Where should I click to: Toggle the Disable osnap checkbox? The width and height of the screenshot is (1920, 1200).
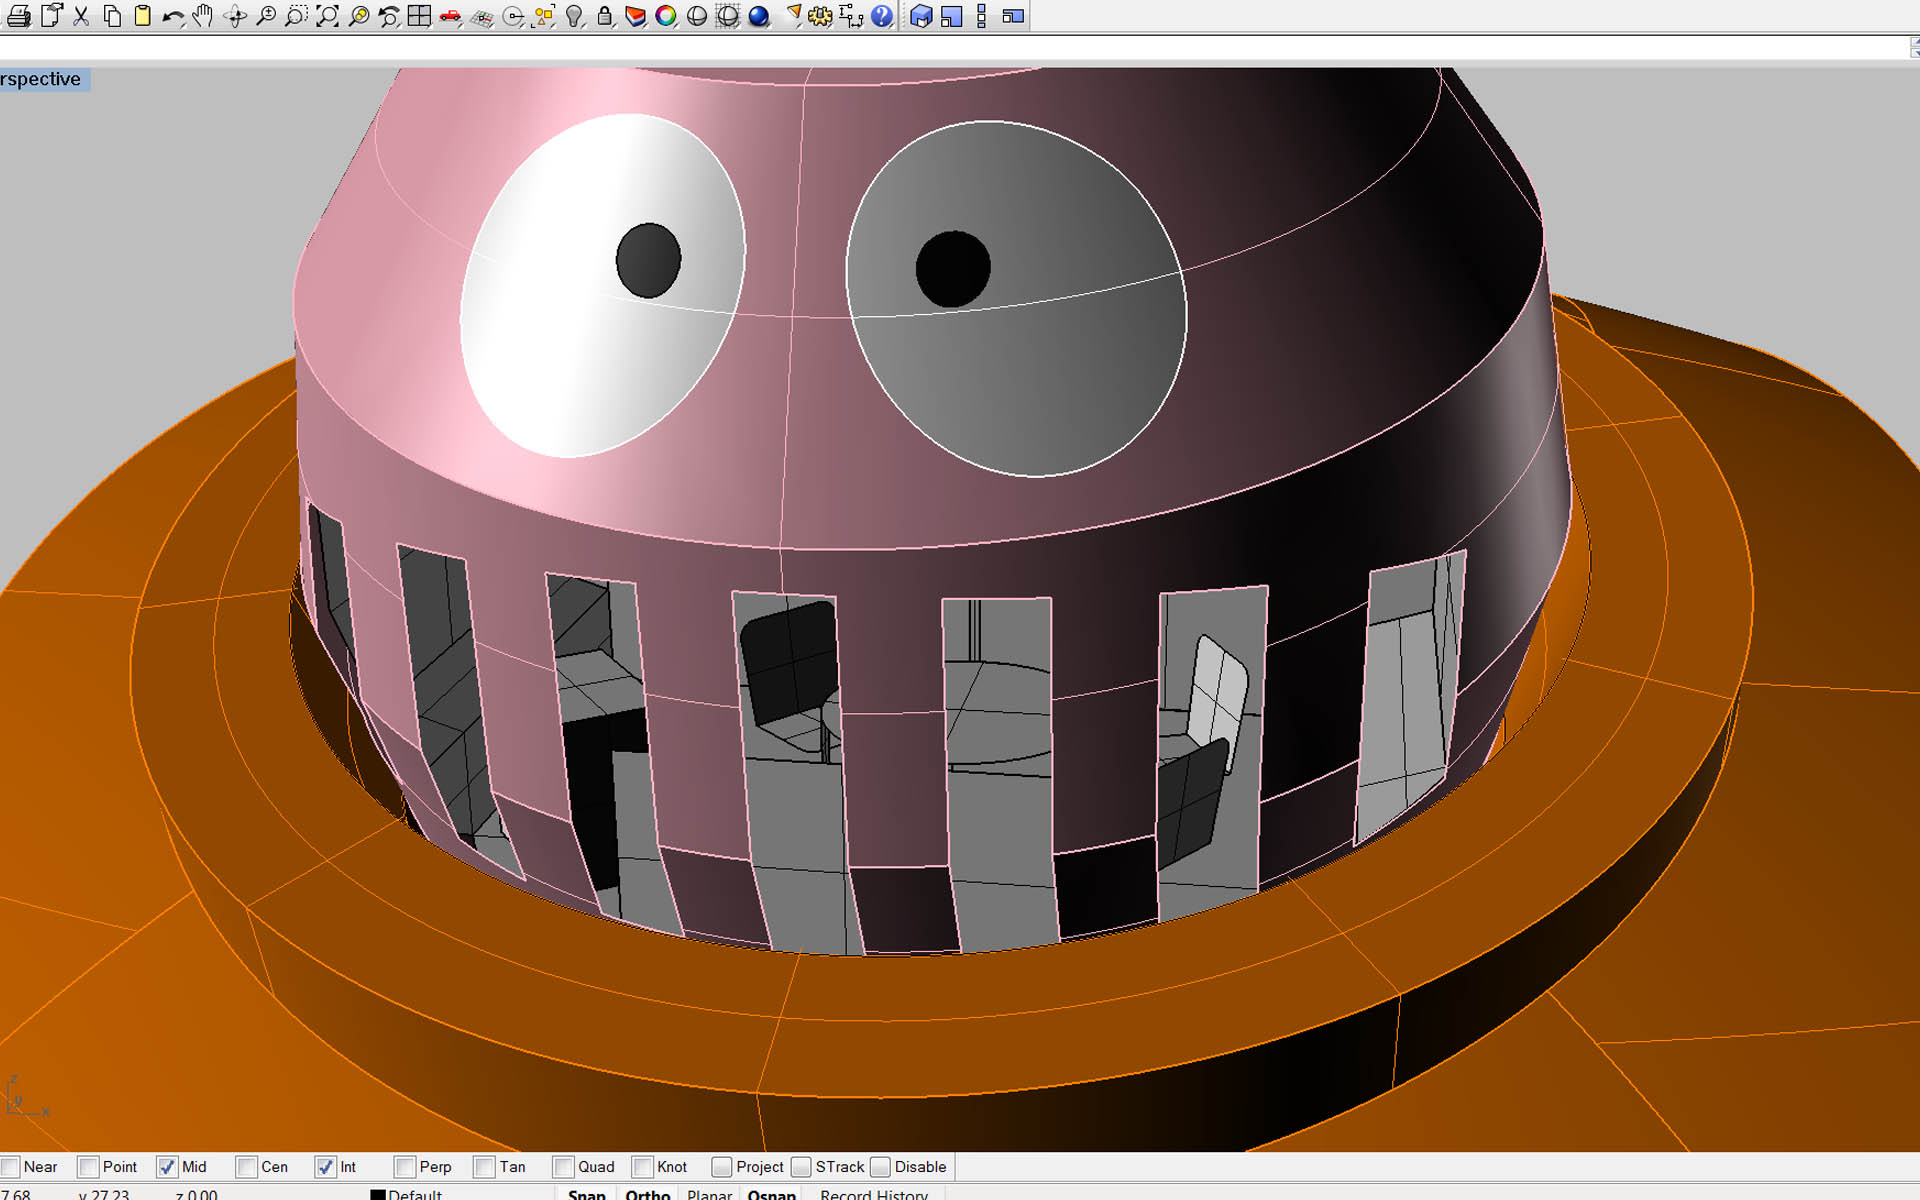tap(880, 1167)
